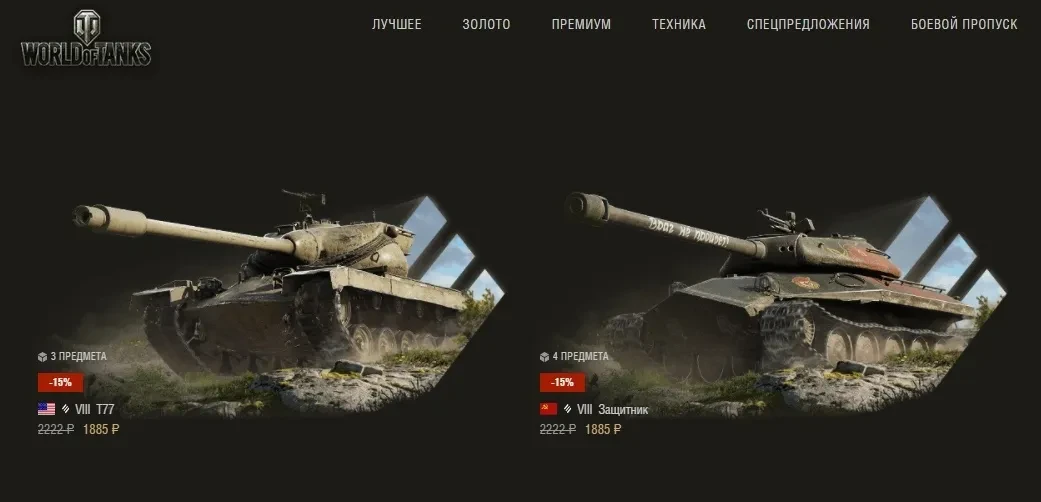Click the World of Tanks logo

pyautogui.click(x=86, y=39)
